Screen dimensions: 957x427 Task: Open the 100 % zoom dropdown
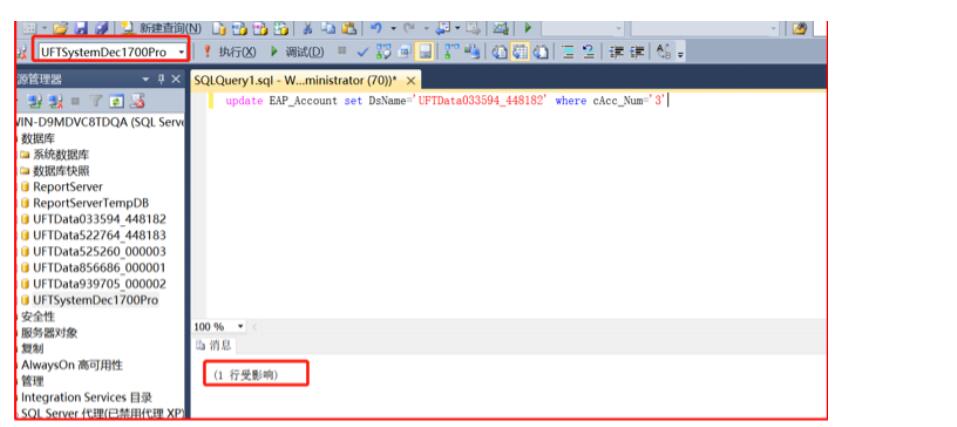pos(240,327)
